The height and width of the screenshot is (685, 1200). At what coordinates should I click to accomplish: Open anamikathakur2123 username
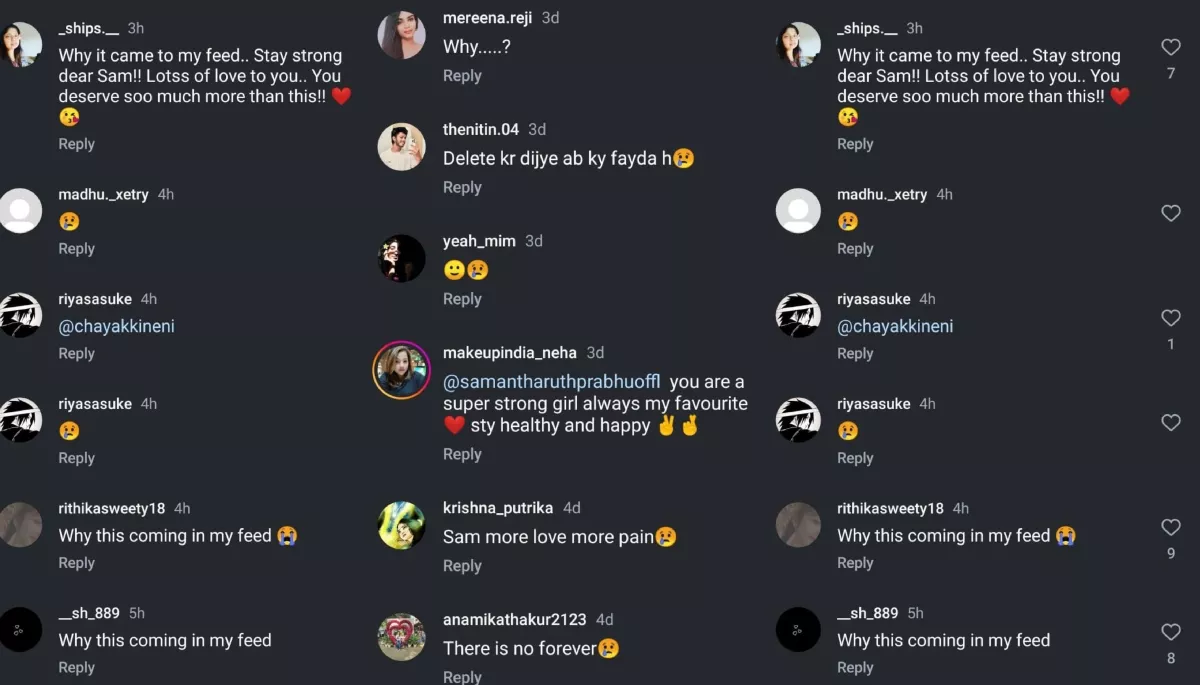[x=515, y=619]
